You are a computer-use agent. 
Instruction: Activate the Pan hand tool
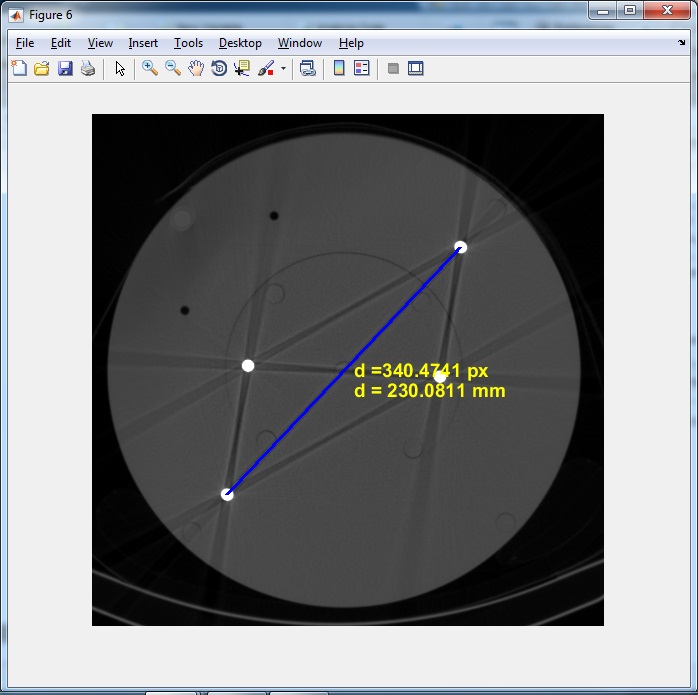pyautogui.click(x=196, y=69)
